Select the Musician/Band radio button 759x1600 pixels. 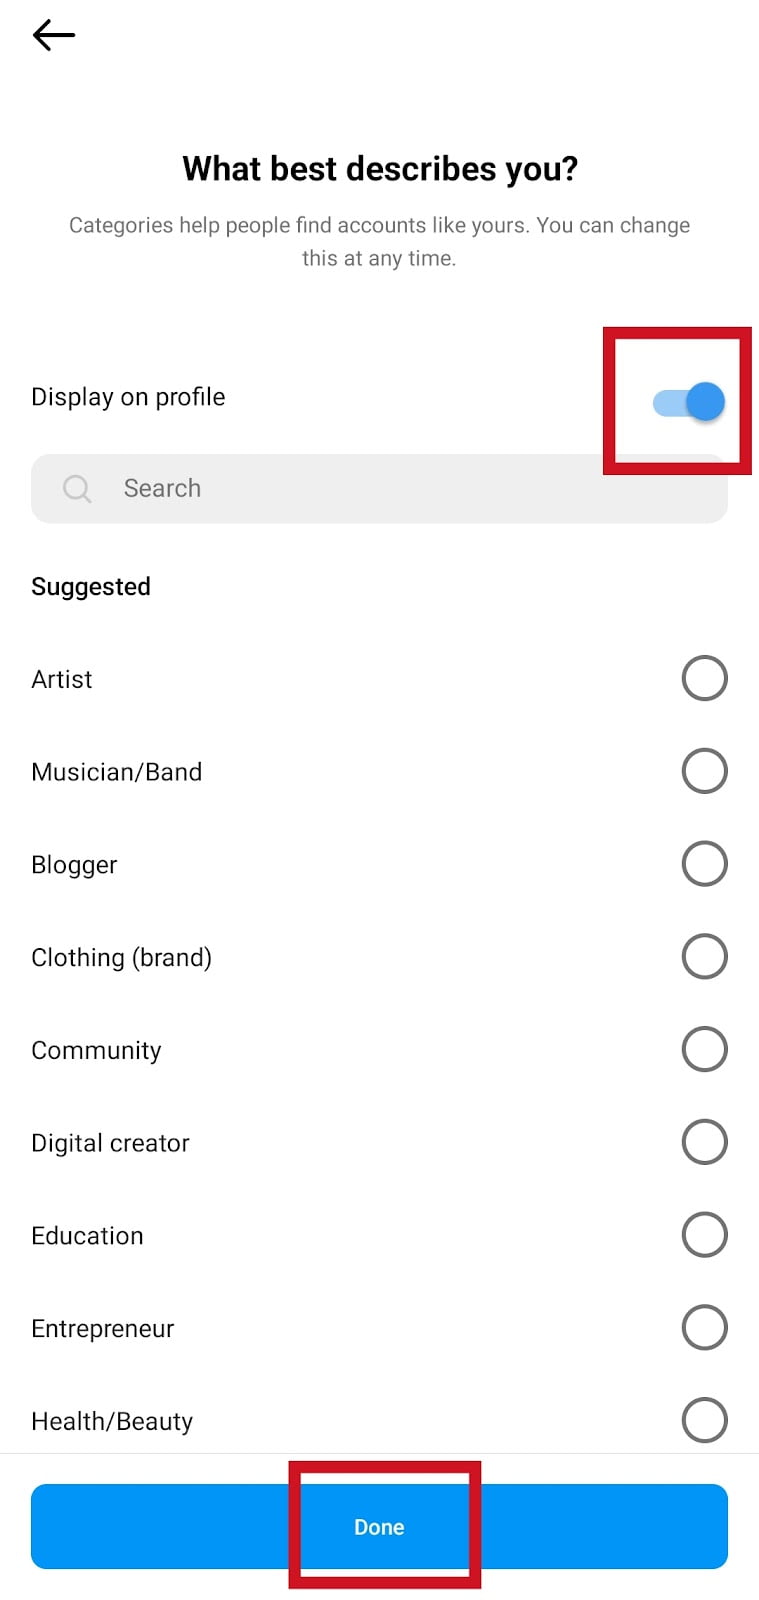[x=705, y=771]
